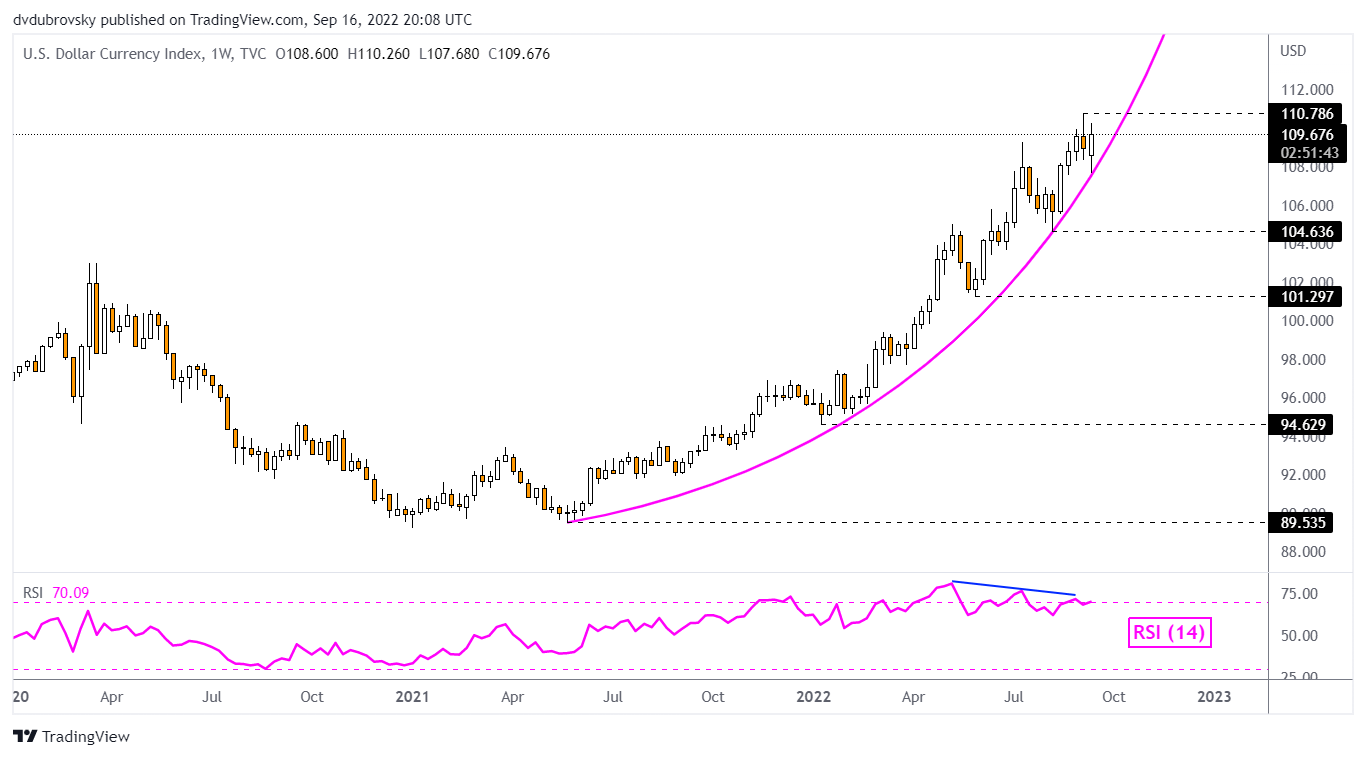1366x758 pixels.
Task: Click the 2021 marker on the time axis
Action: (x=411, y=696)
